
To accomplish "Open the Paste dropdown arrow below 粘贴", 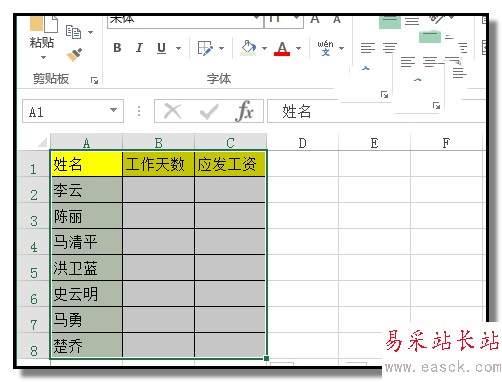I will (x=43, y=57).
